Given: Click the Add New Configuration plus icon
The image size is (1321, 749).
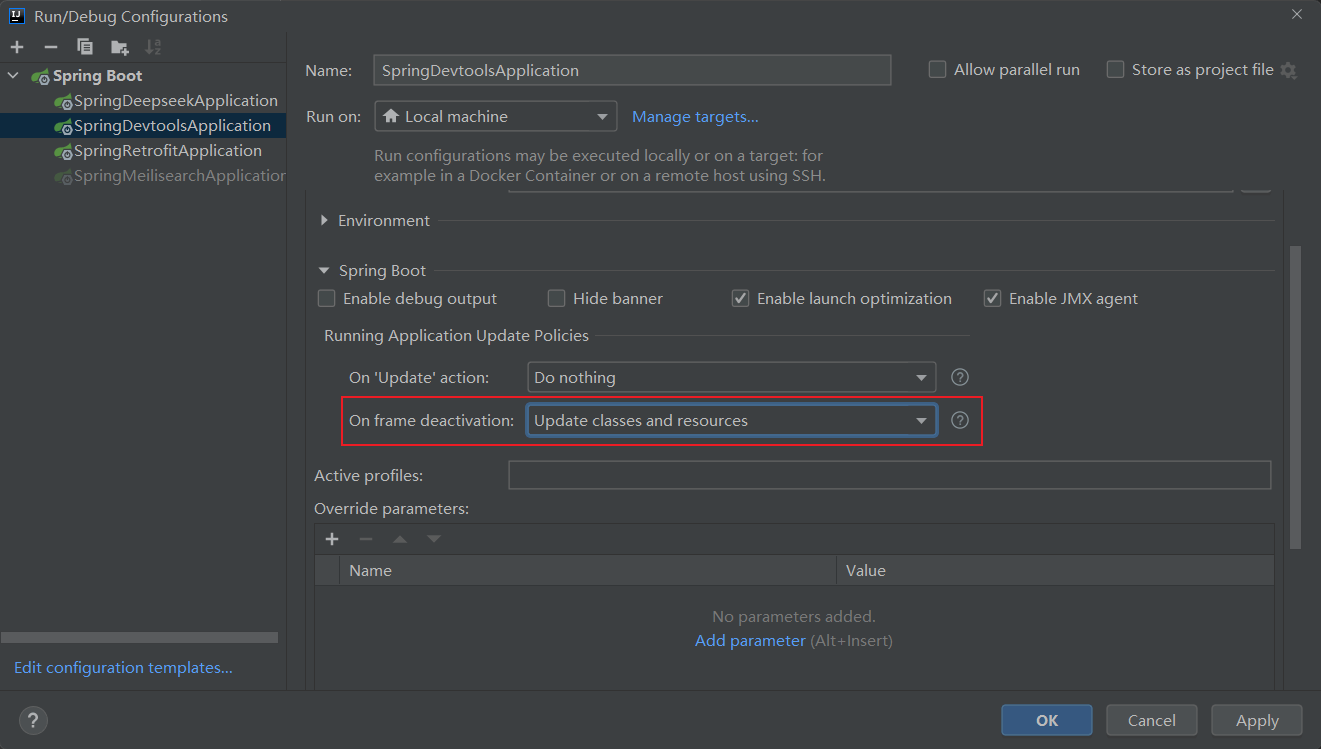Looking at the screenshot, I should pyautogui.click(x=17, y=47).
